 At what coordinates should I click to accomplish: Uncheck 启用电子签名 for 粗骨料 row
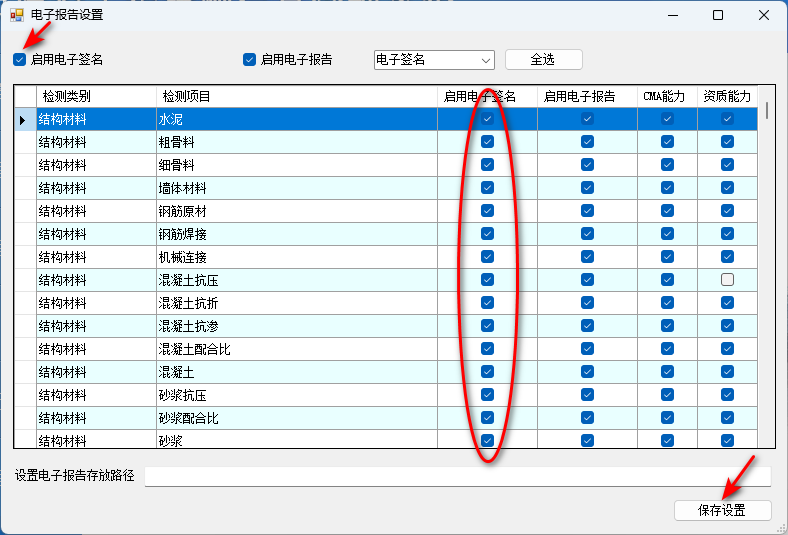[x=487, y=142]
